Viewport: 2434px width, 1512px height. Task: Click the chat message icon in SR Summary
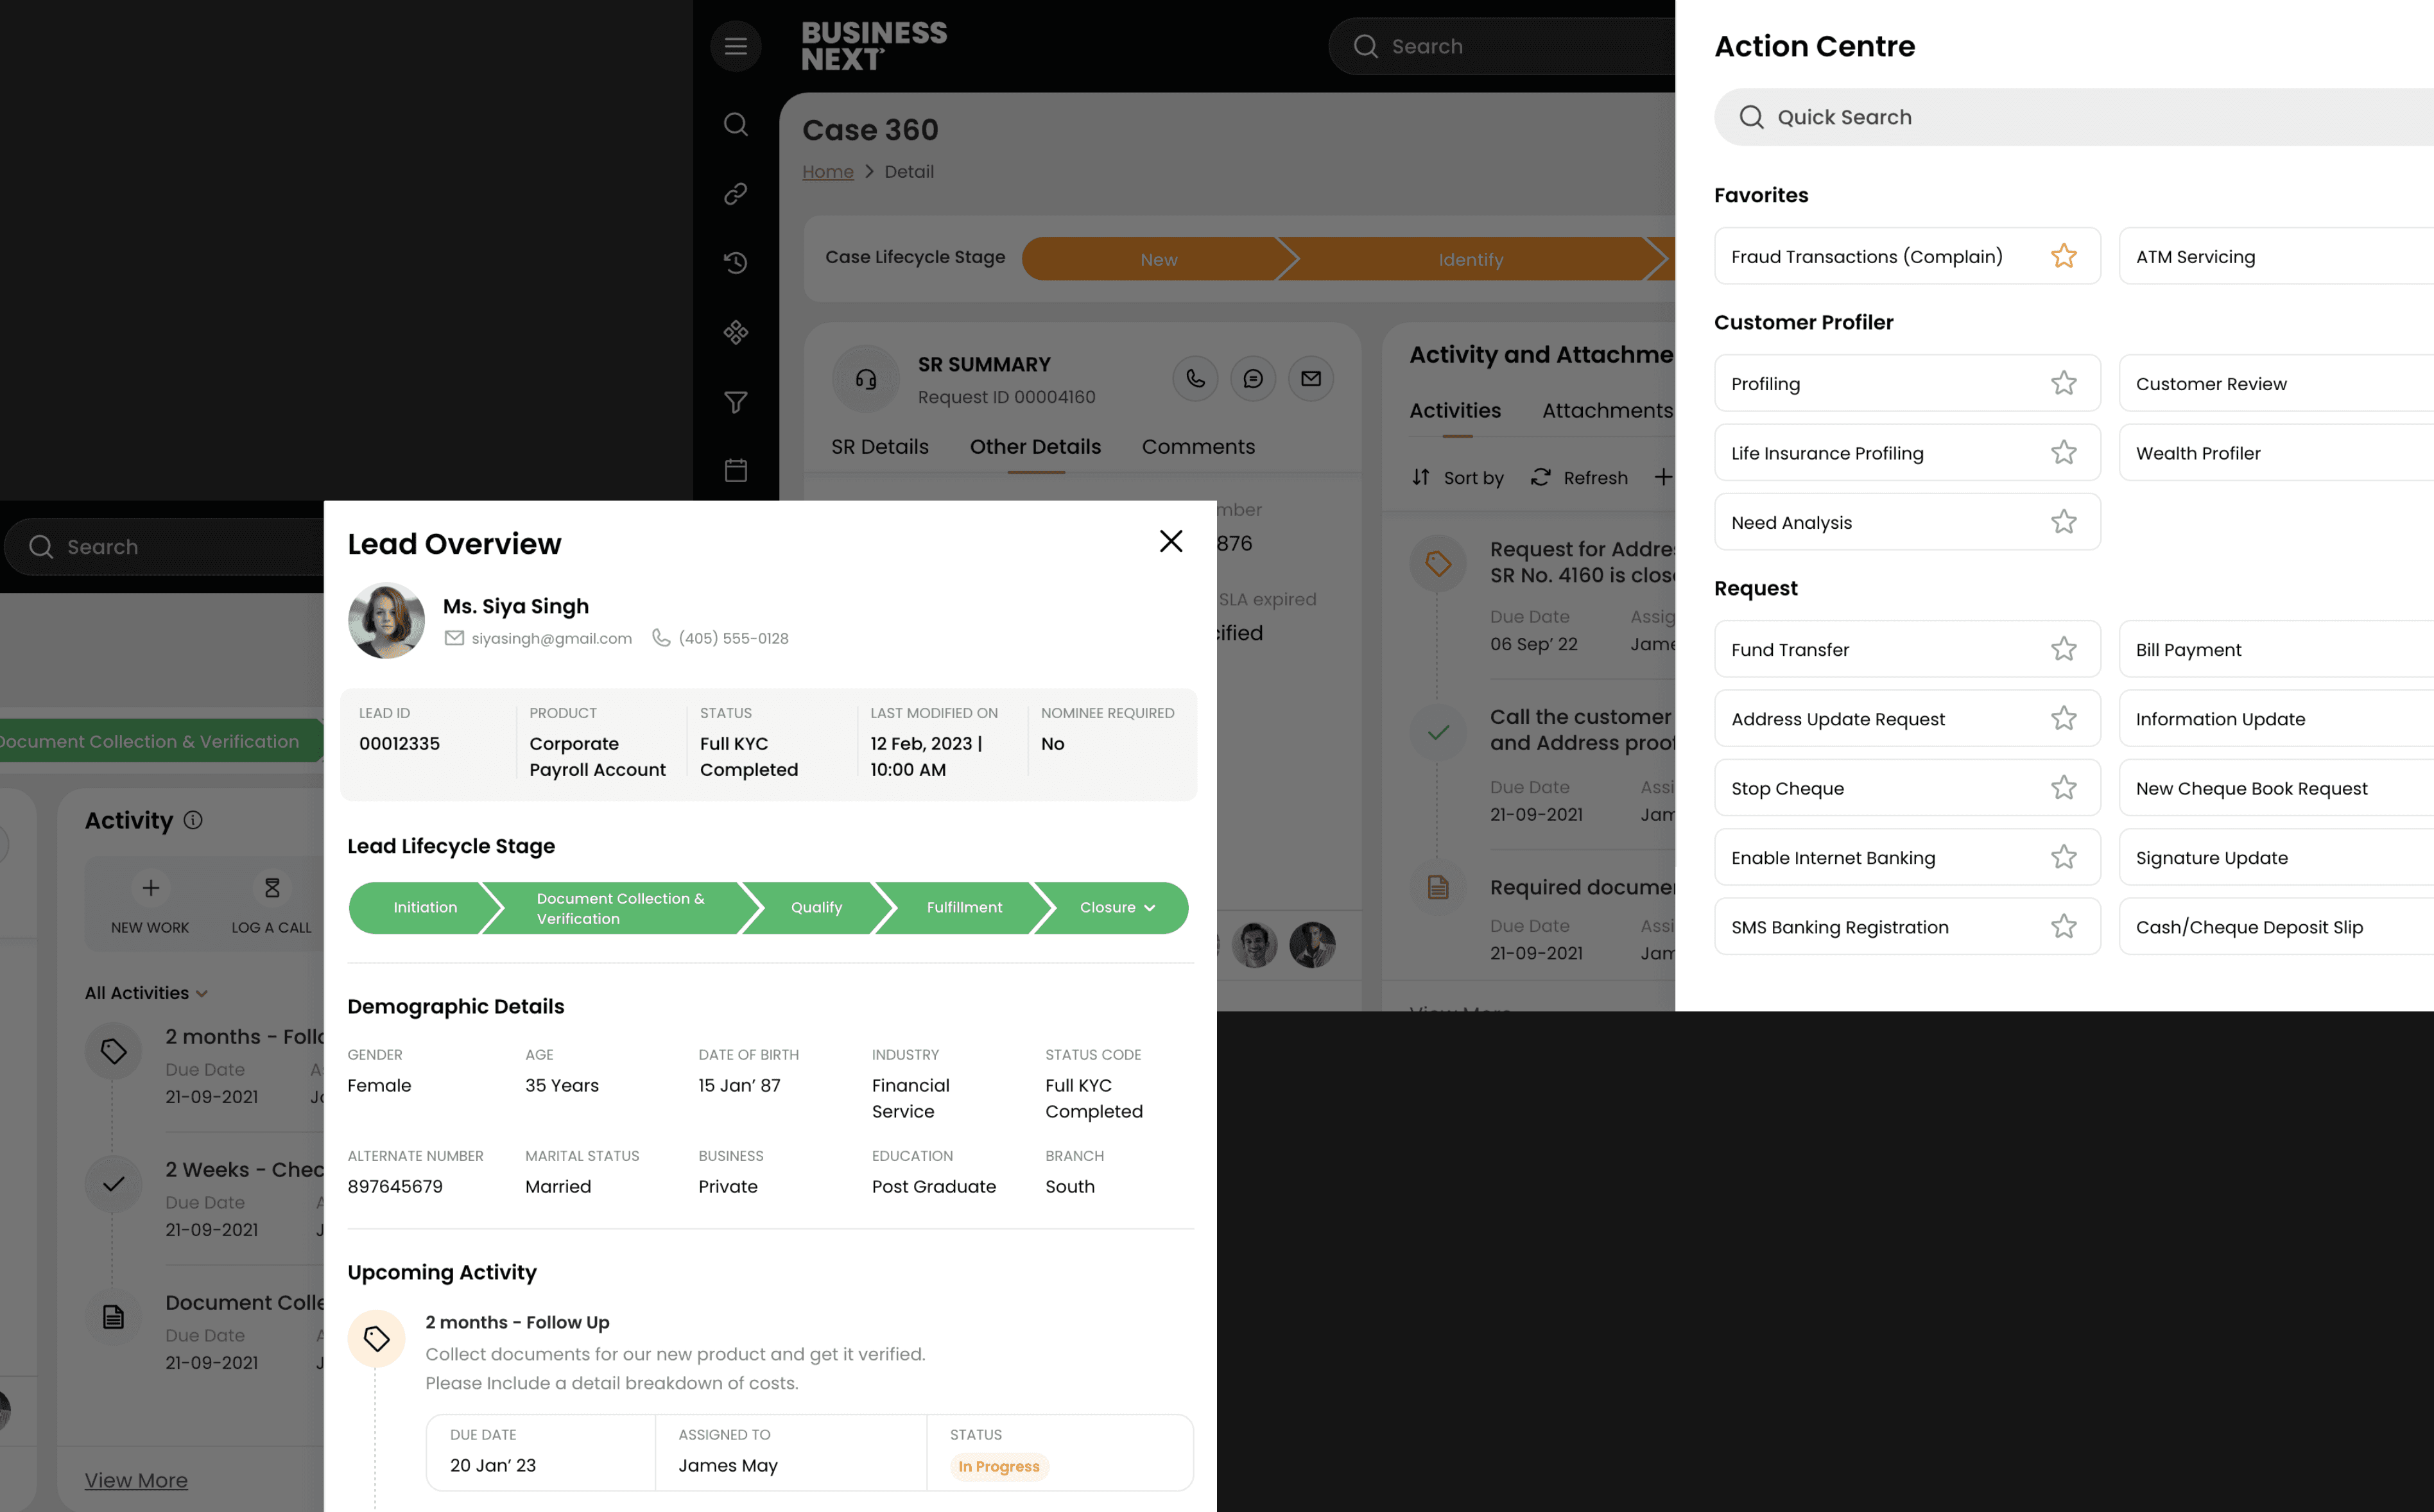point(1252,379)
